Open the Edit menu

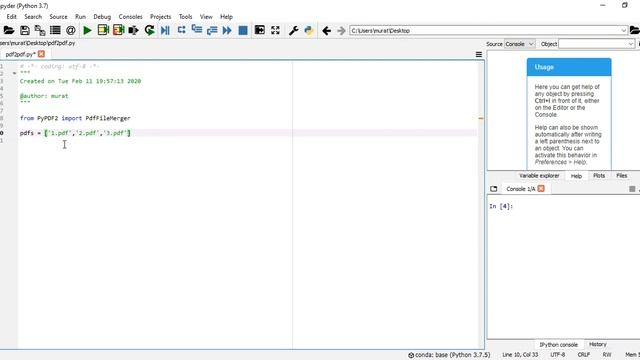(x=11, y=17)
